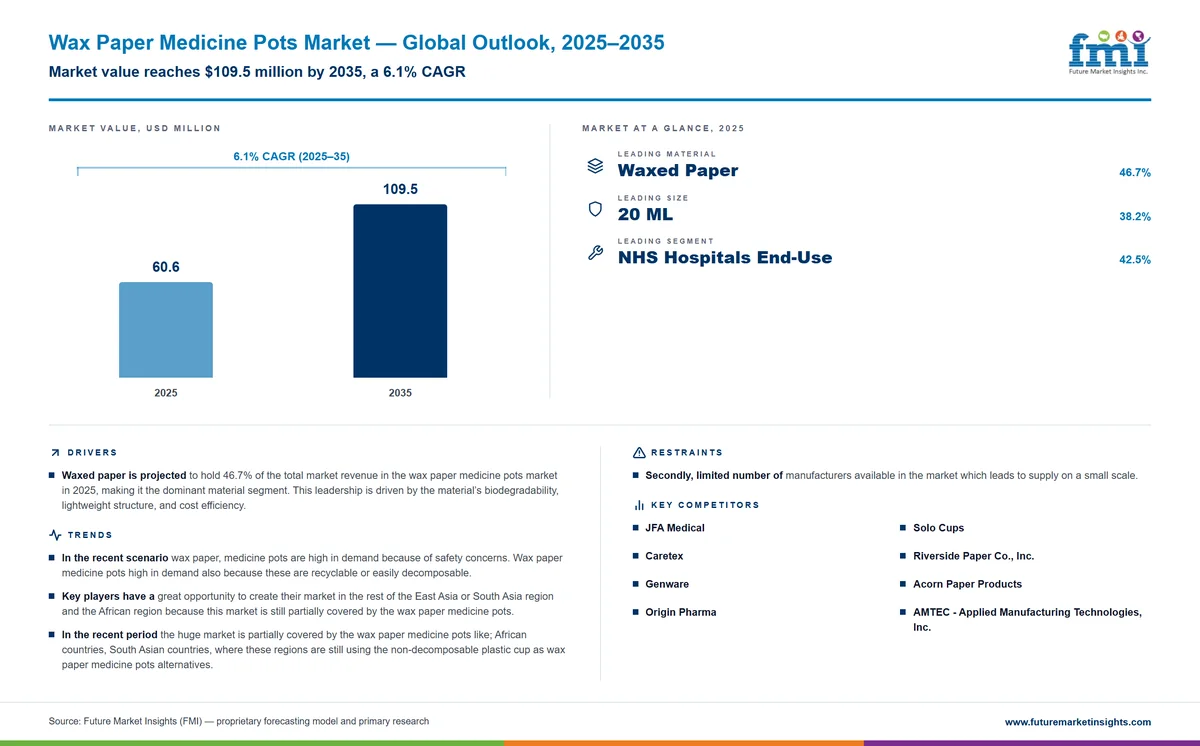Click the dark blue 2035 bar
This screenshot has width=1200, height=746.
400,291
